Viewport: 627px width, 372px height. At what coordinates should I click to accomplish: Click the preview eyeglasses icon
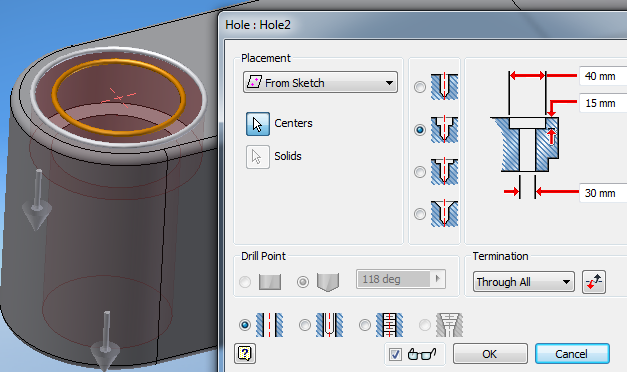[421, 354]
